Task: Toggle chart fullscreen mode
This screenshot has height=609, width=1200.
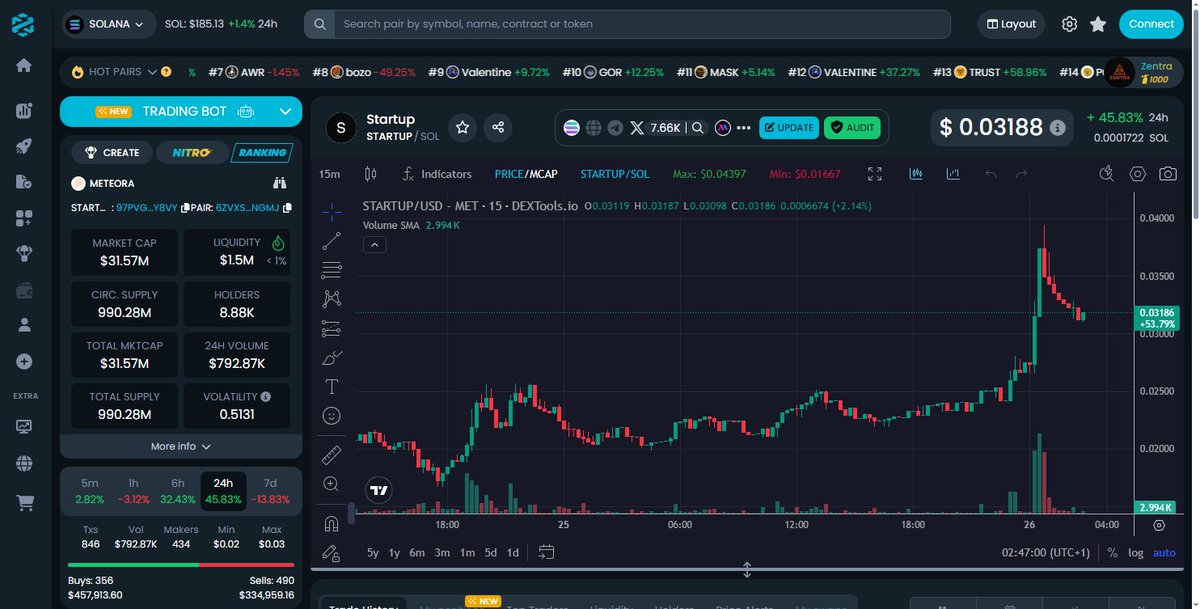Action: [x=875, y=174]
